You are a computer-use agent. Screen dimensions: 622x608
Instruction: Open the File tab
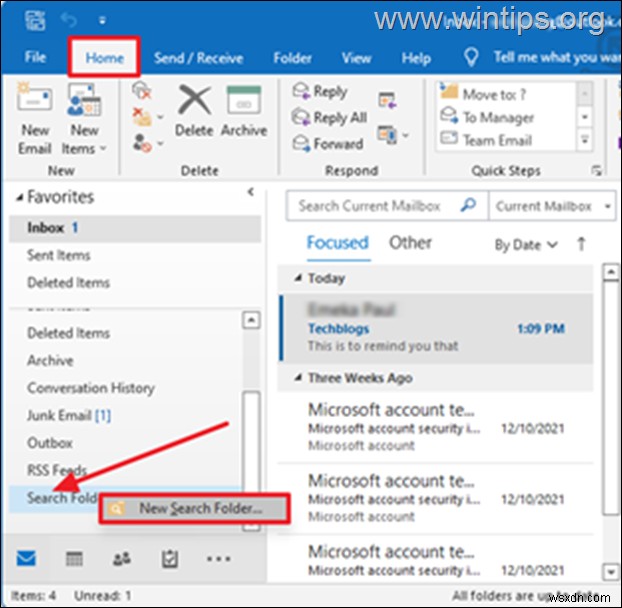point(35,57)
